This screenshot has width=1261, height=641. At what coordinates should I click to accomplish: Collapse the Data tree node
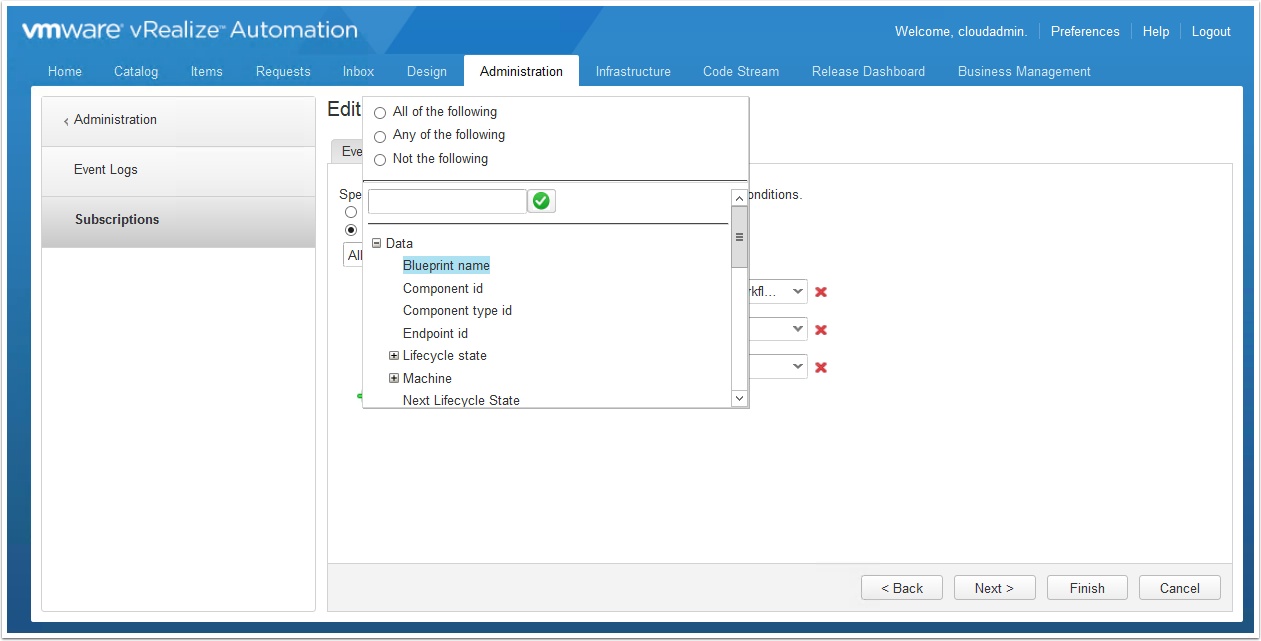pyautogui.click(x=377, y=243)
